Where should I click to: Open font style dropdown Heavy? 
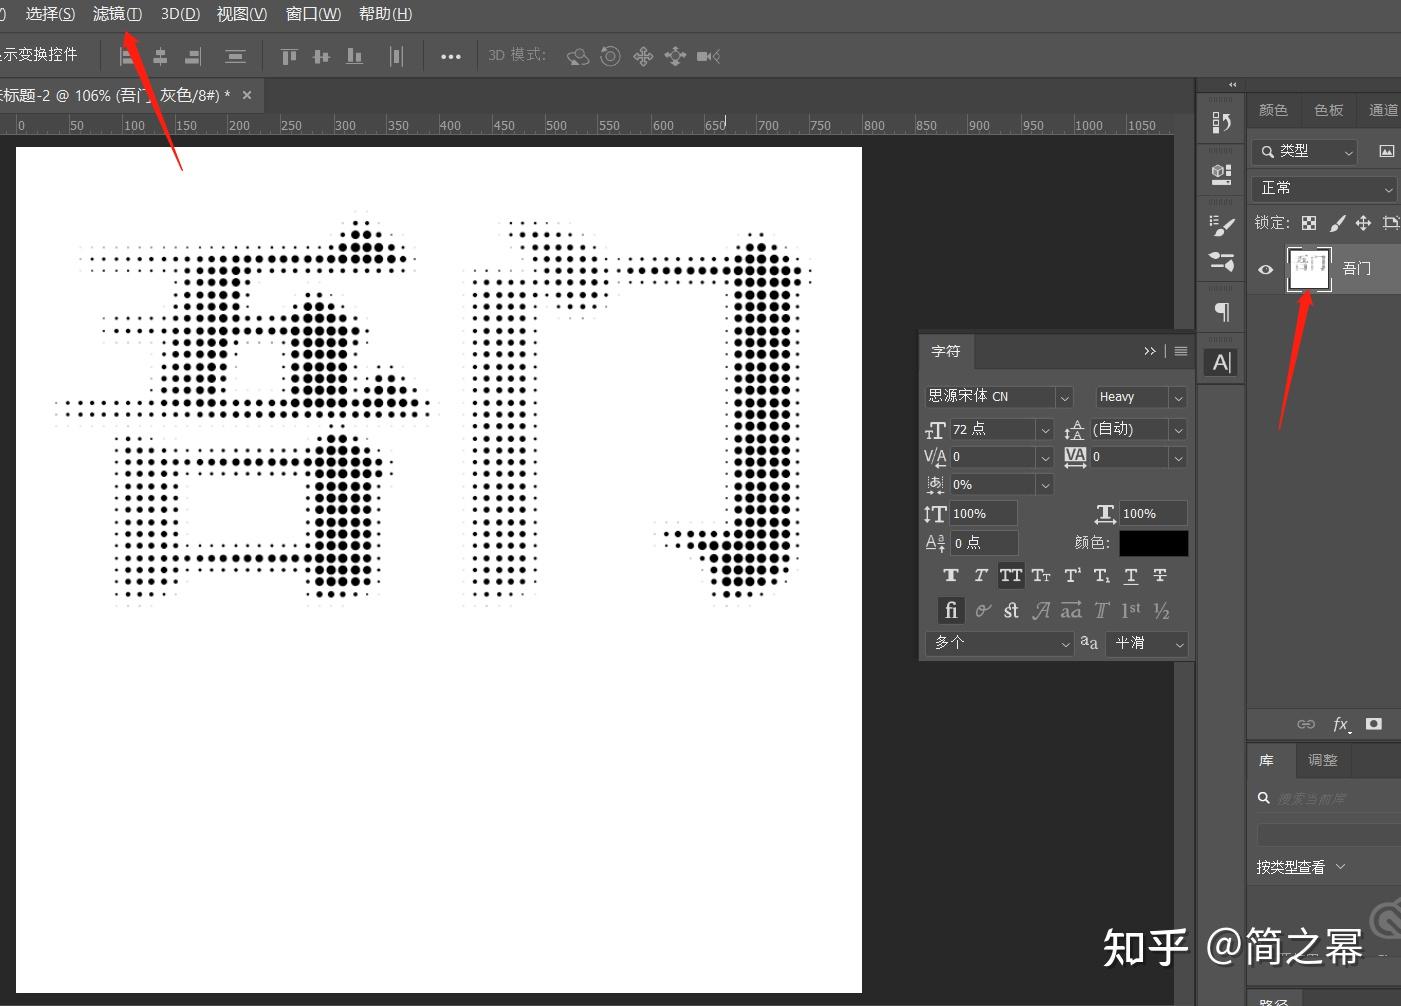(x=1141, y=397)
